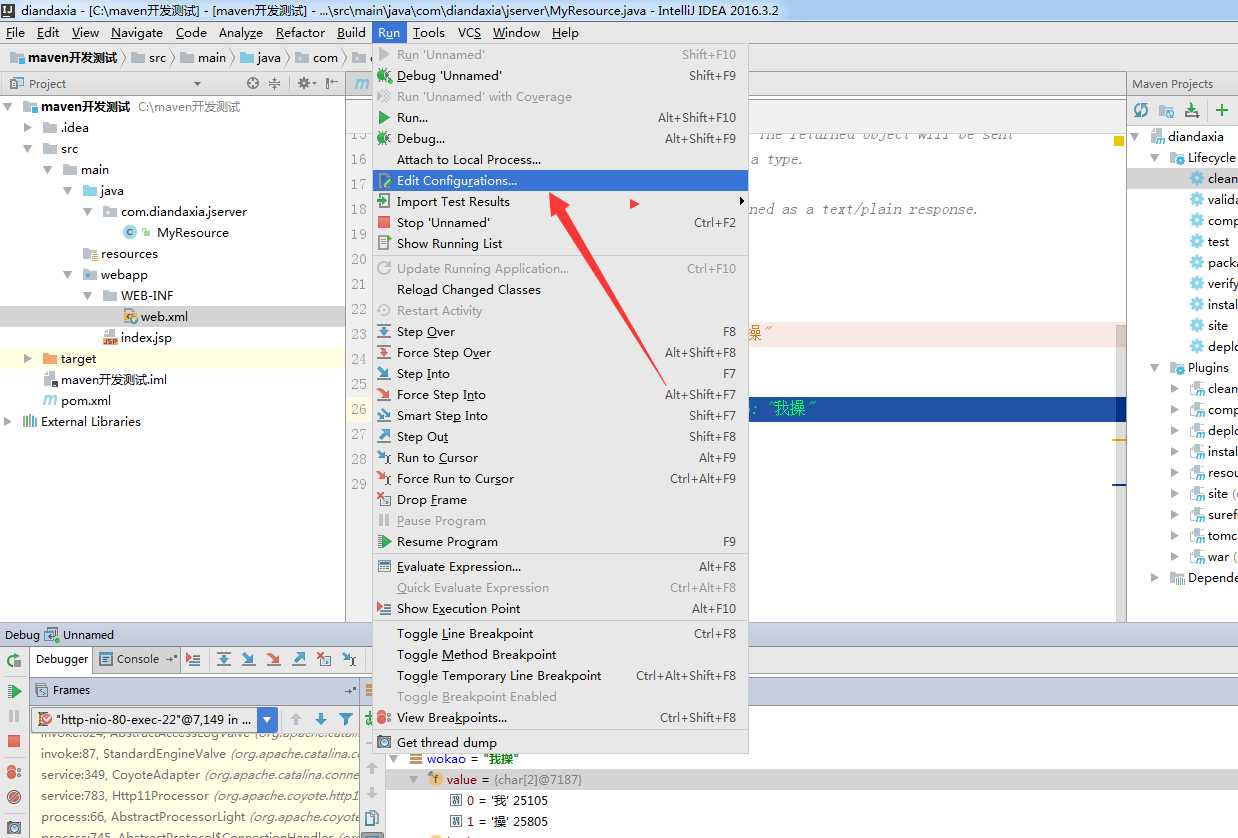Click the Evaluate Expression menu entry

pyautogui.click(x=560, y=567)
